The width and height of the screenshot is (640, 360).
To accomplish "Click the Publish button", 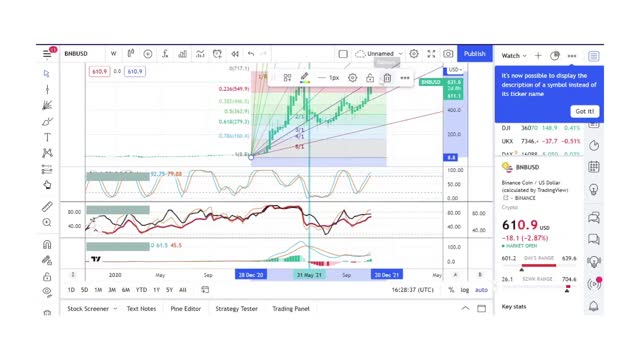I will point(474,53).
